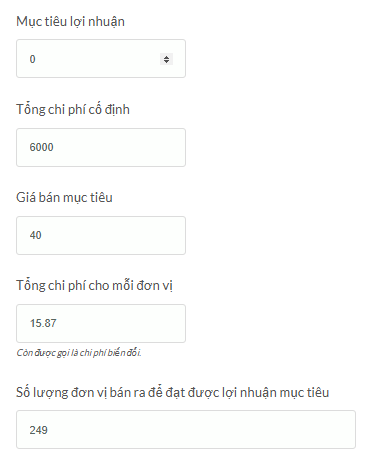Place cursor on the 15.87 value
This screenshot has width=371, height=457.
(x=43, y=323)
